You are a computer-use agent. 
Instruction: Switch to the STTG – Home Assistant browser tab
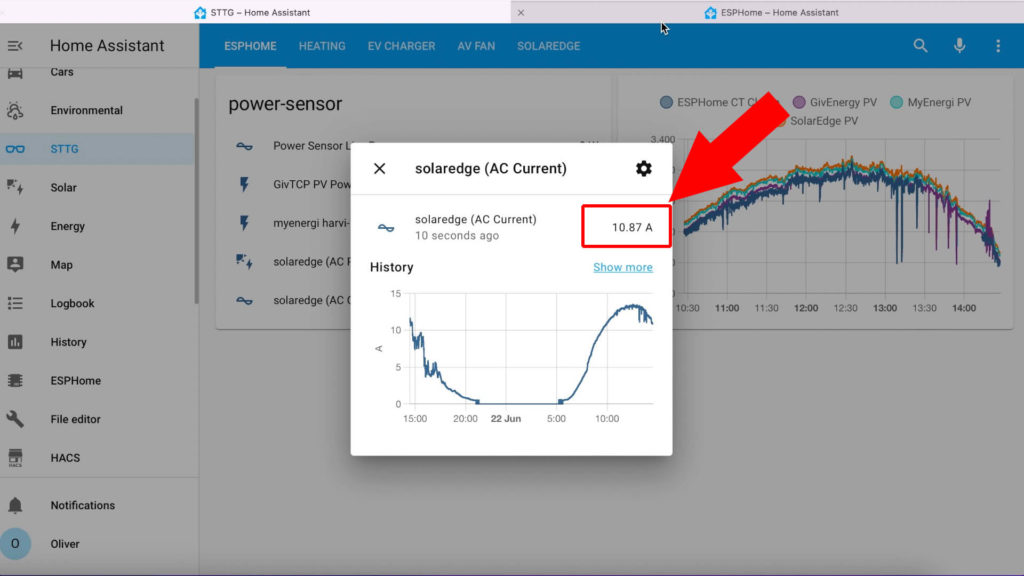coord(255,12)
